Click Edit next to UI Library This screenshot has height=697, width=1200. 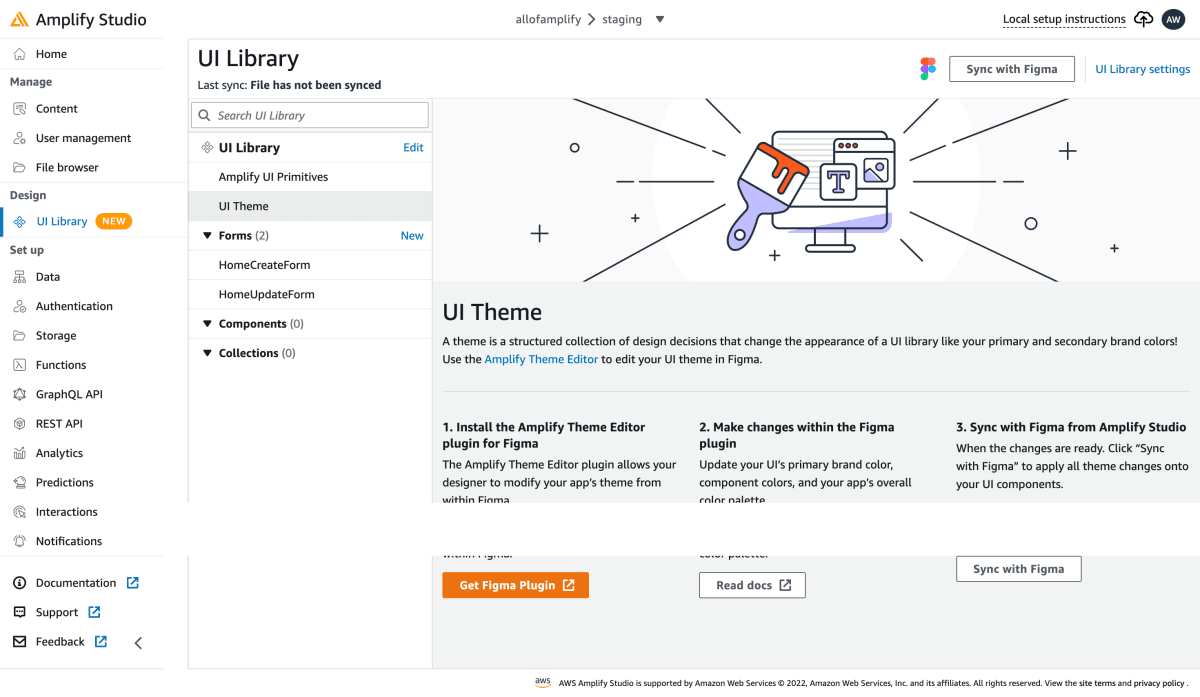tap(413, 148)
